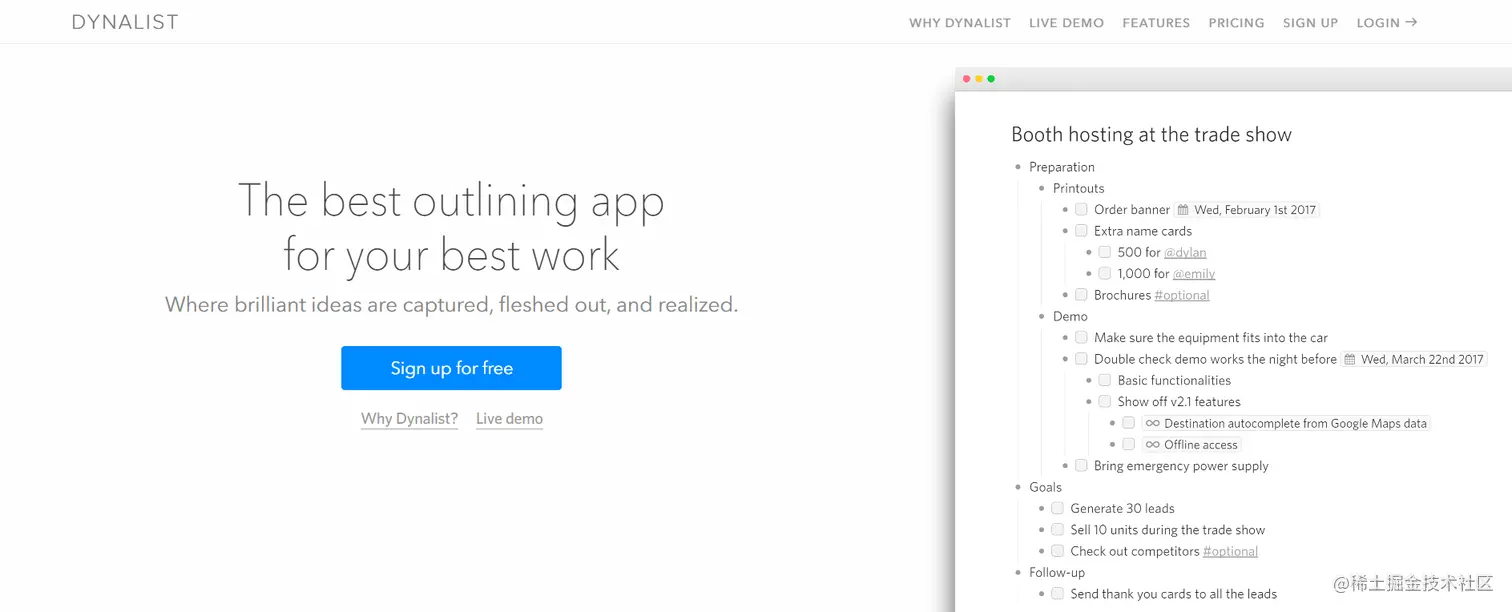
Task: Click the DYNALIST logo in the header
Action: [x=125, y=22]
